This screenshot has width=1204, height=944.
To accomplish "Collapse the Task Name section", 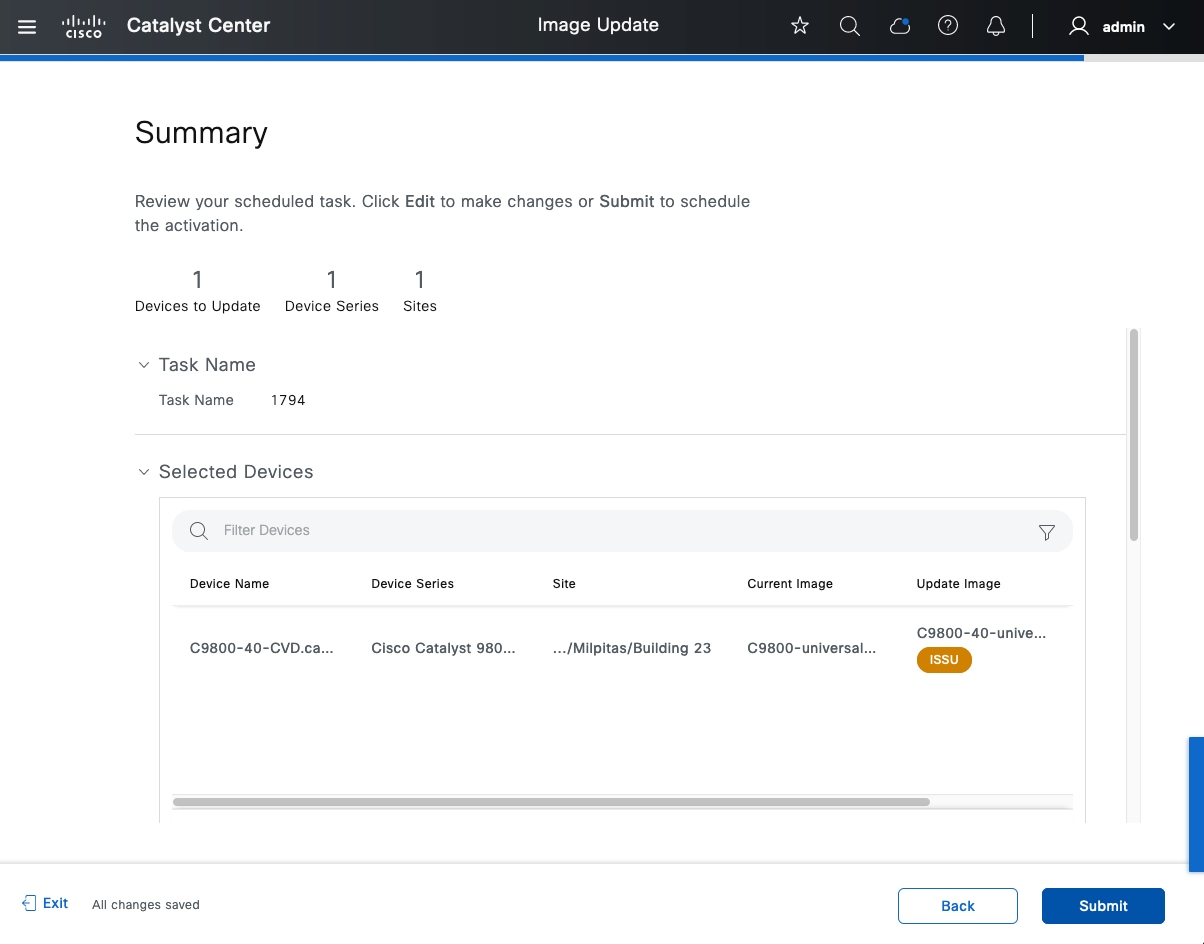I will point(144,365).
